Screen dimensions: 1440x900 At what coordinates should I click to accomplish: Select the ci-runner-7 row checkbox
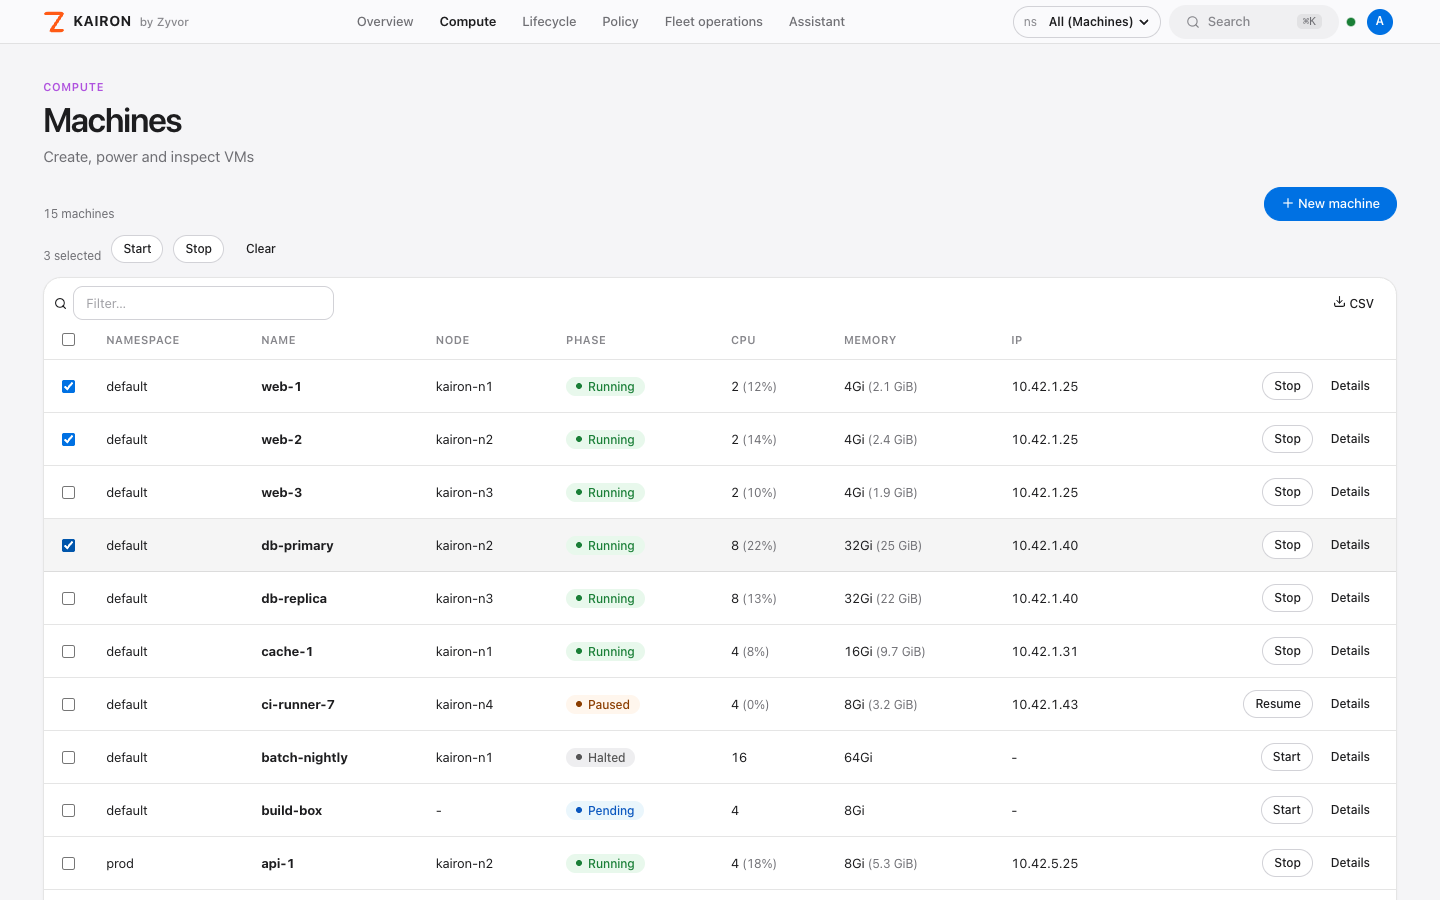tap(69, 704)
